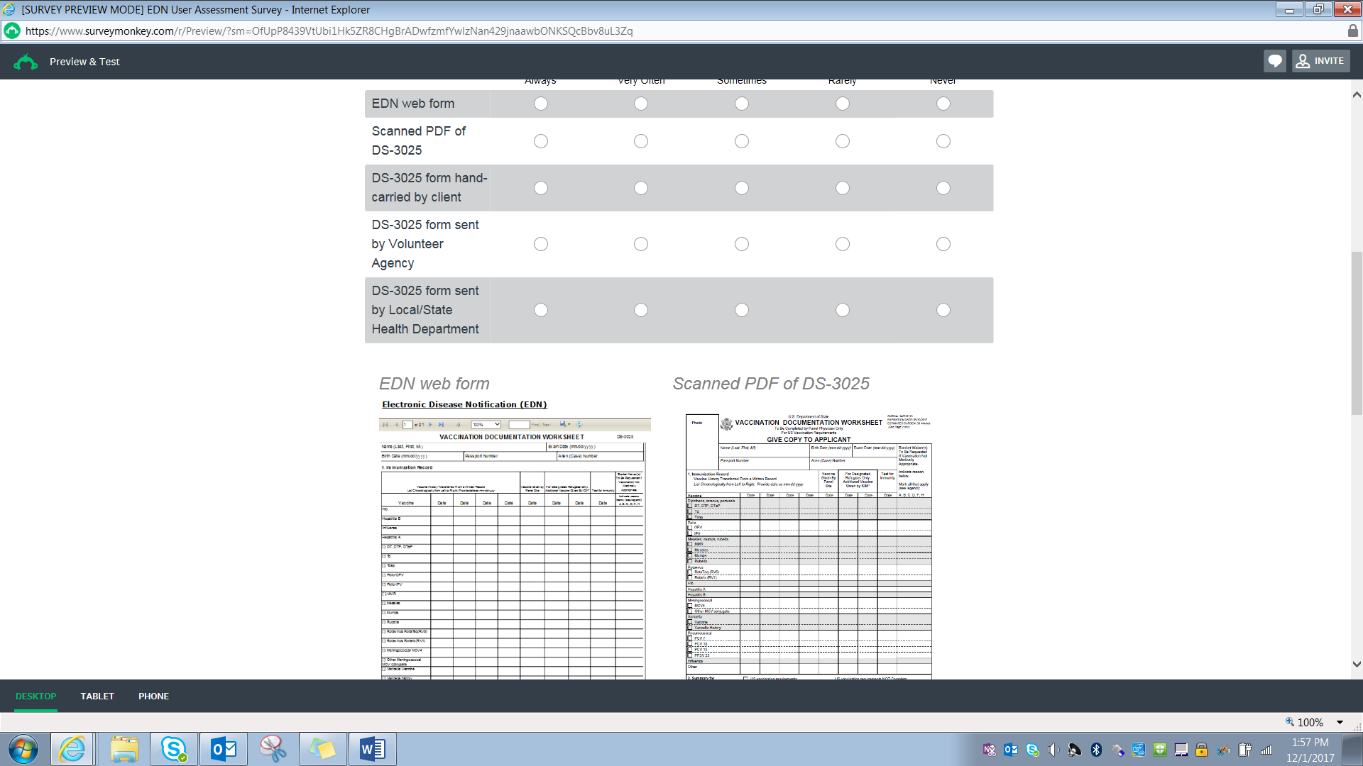This screenshot has width=1363, height=766.
Task: Open the wireless signal bars tray icon
Action: tap(1266, 749)
